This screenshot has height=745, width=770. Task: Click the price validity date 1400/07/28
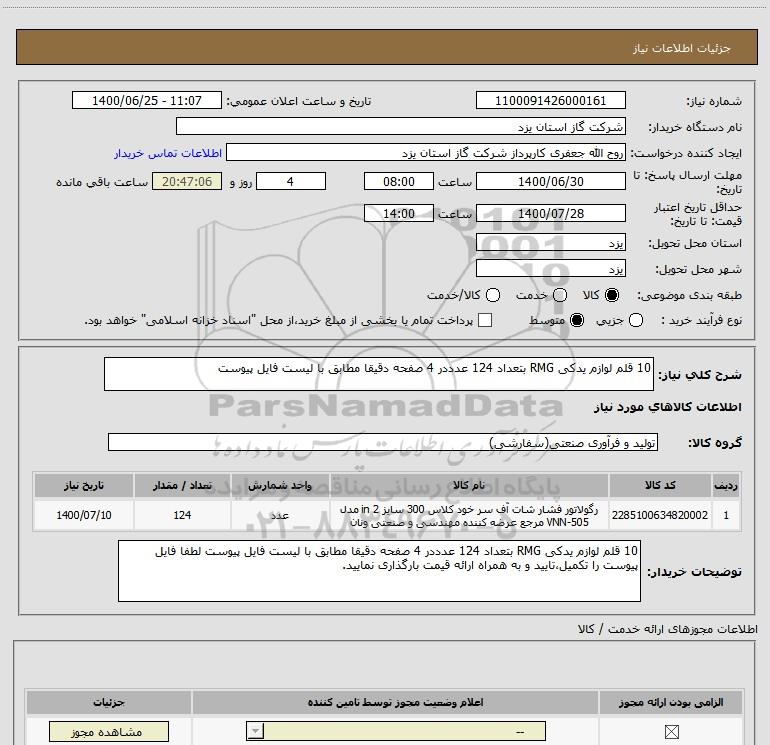pos(550,213)
